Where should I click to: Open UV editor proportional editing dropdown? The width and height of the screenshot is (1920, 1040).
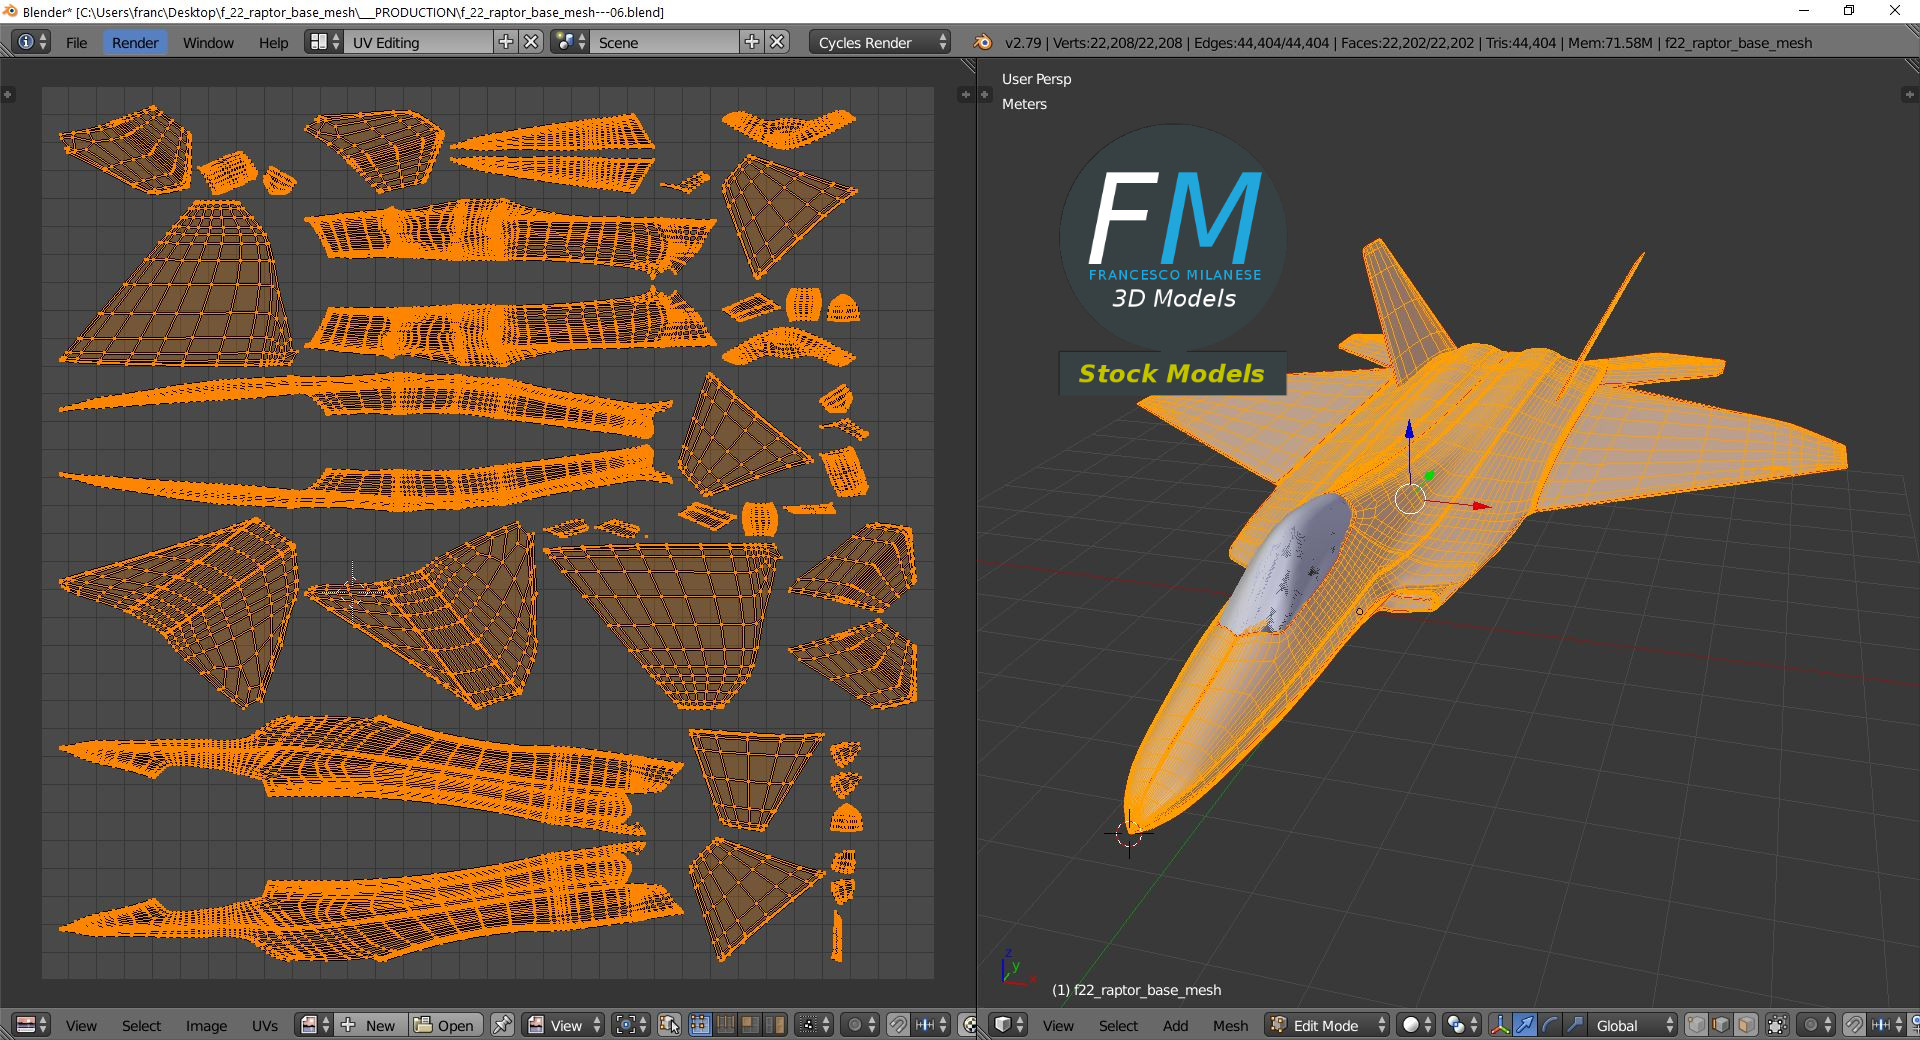click(x=860, y=1025)
